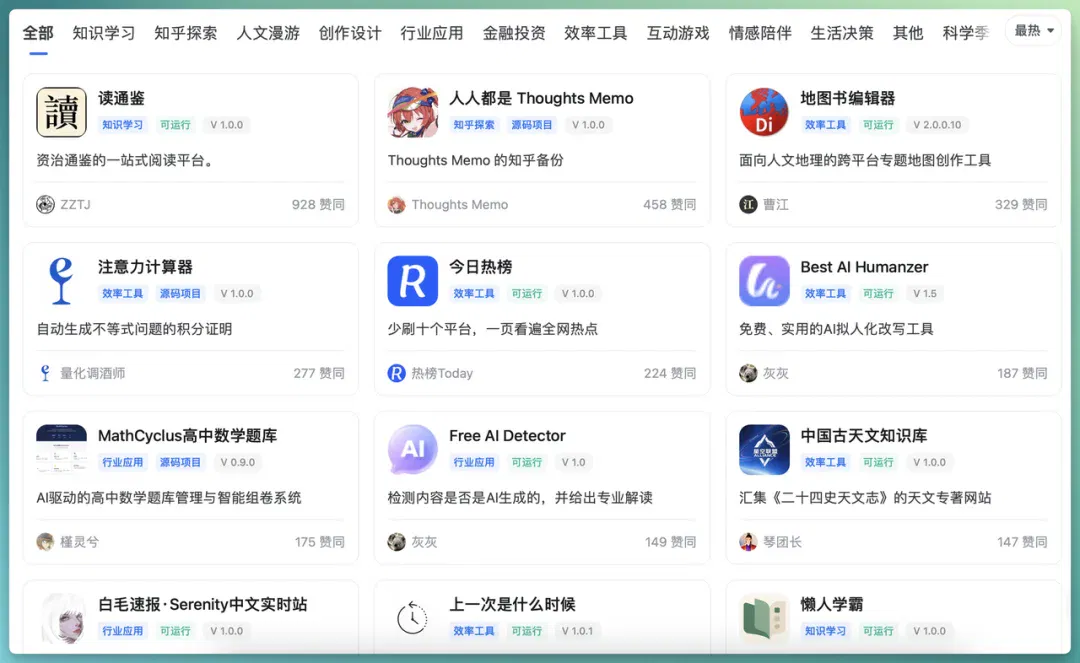Open the Free AI Detector title link
Screen dimensions: 1080x663
click(508, 436)
